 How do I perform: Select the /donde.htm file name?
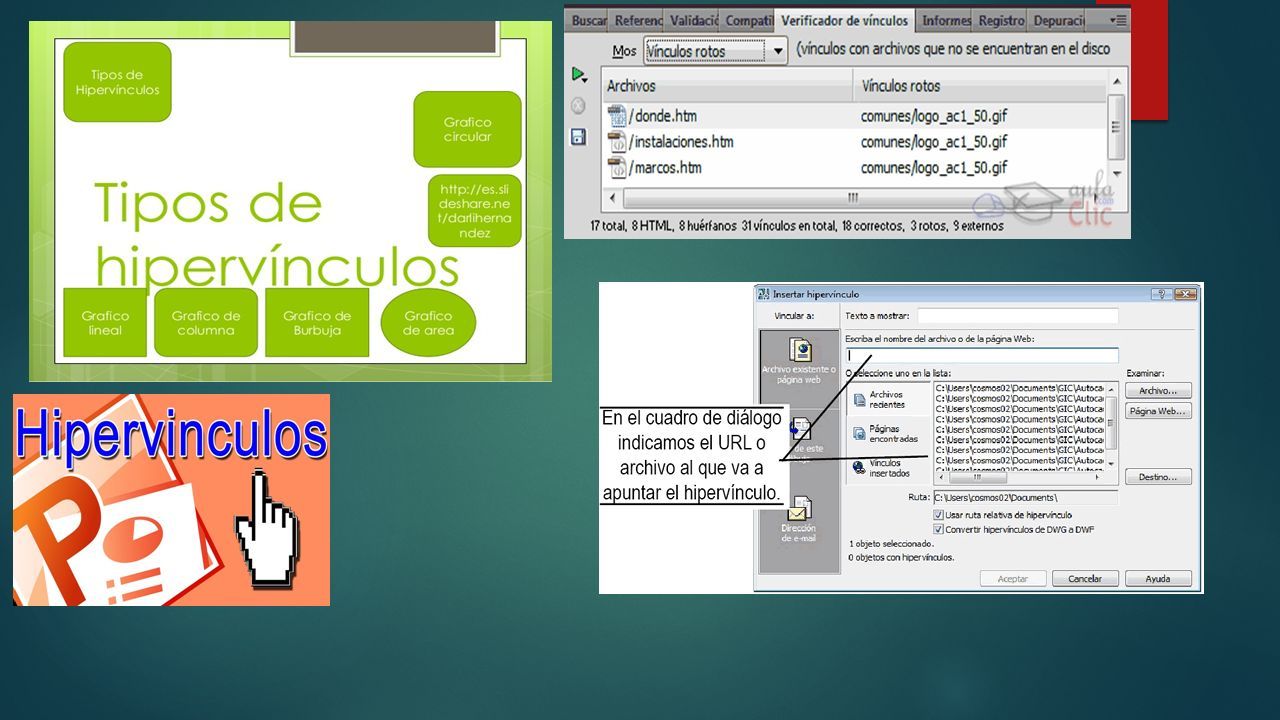[663, 116]
